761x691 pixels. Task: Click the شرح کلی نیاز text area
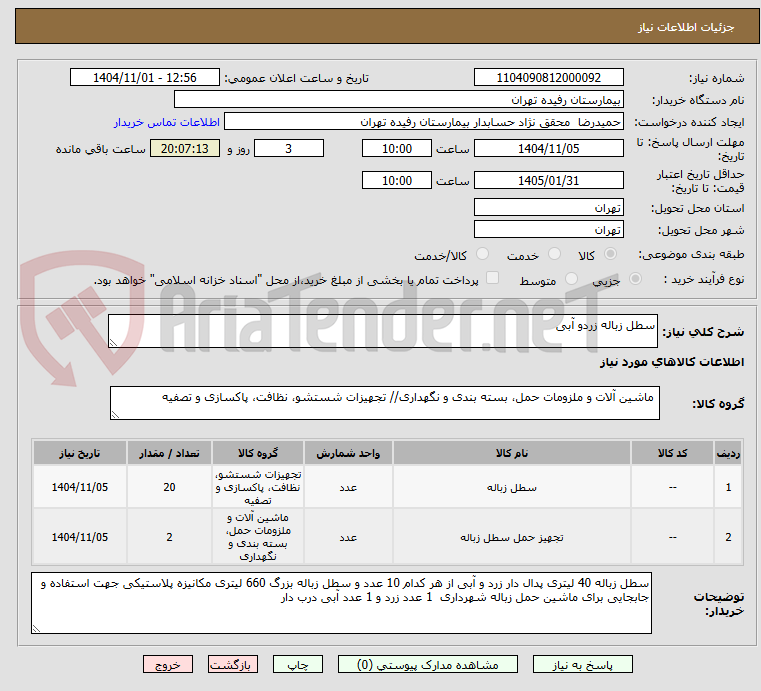(x=382, y=331)
